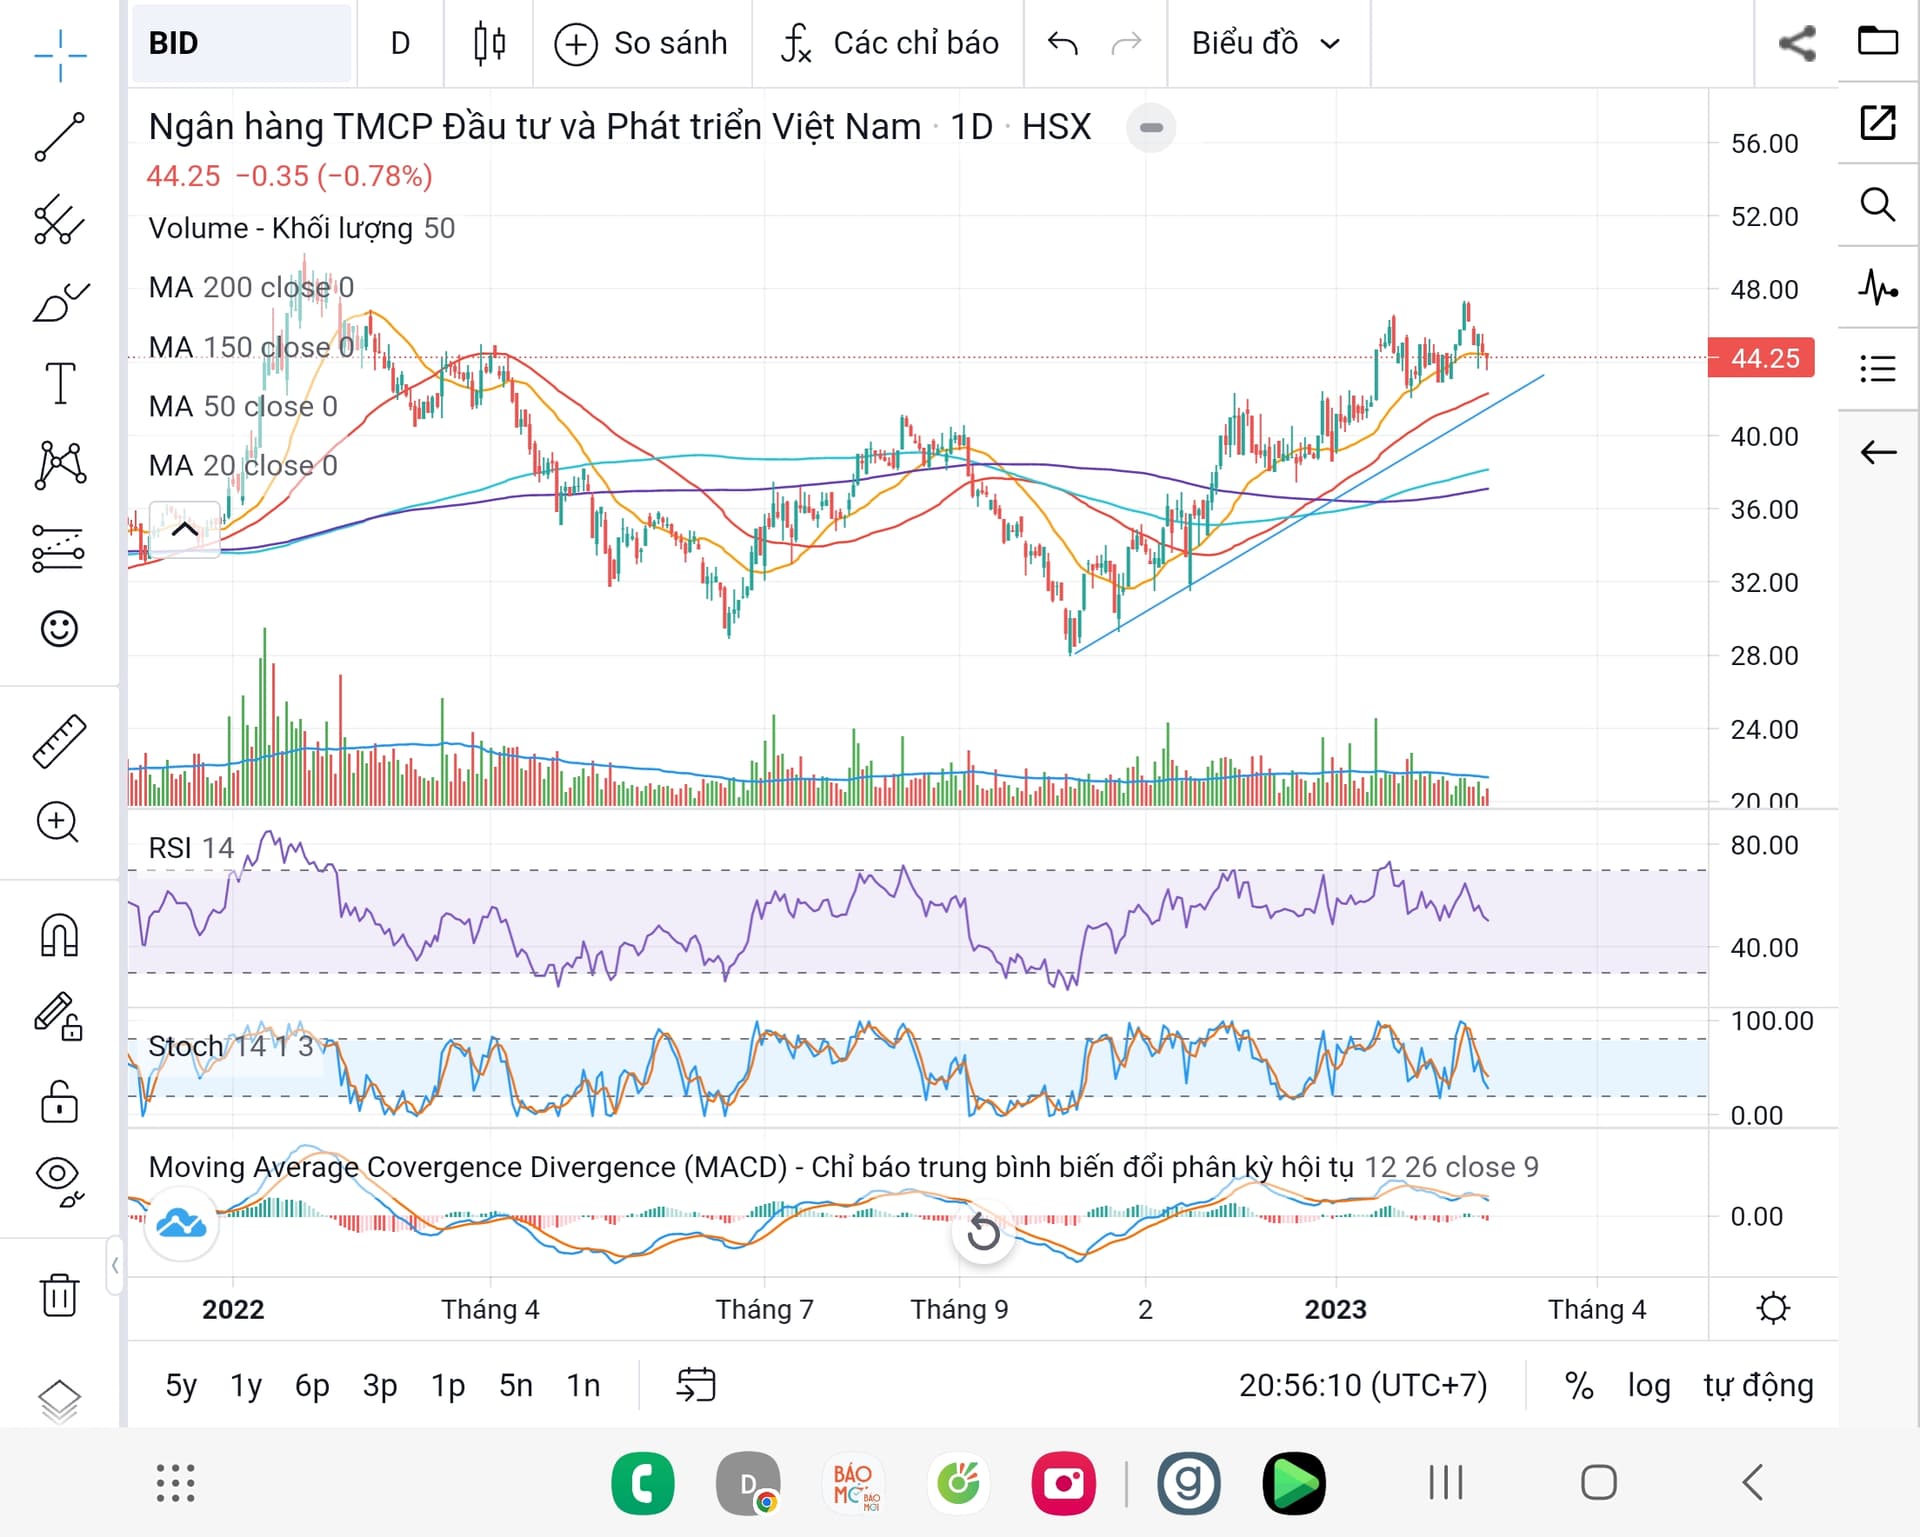1920x1537 pixels.
Task: Select the ruler measure tool
Action: [59, 741]
